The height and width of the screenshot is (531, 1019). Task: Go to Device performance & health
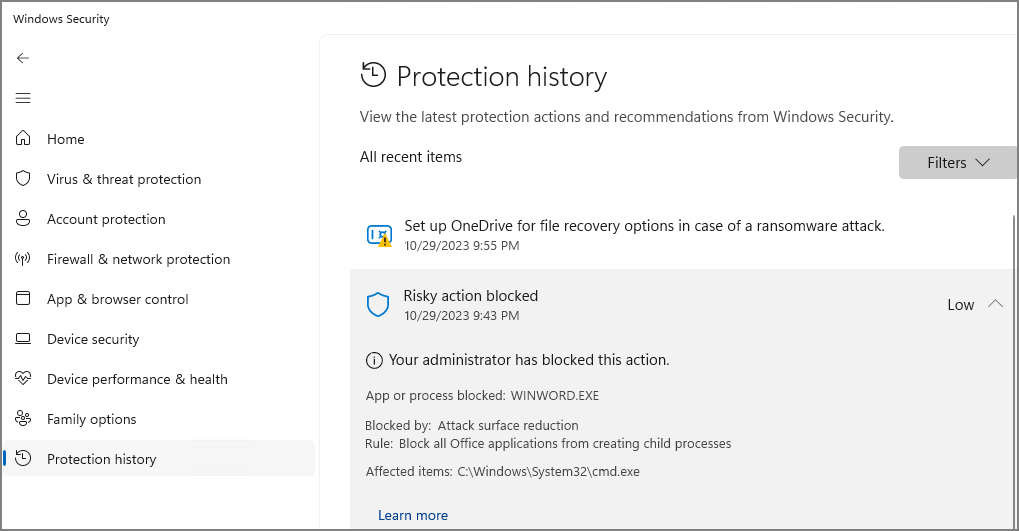click(137, 379)
